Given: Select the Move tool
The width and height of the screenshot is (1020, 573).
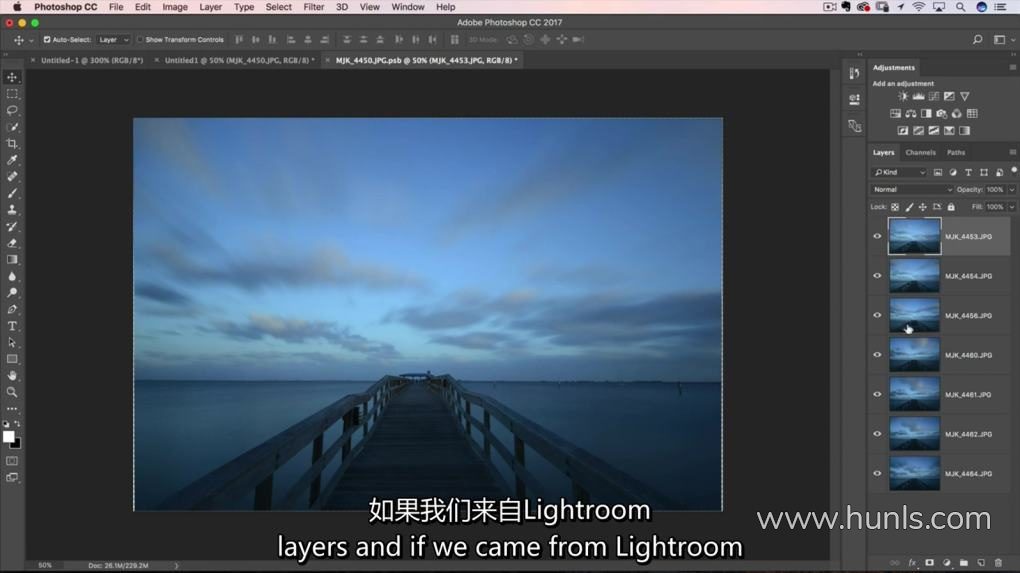Looking at the screenshot, I should pyautogui.click(x=12, y=77).
